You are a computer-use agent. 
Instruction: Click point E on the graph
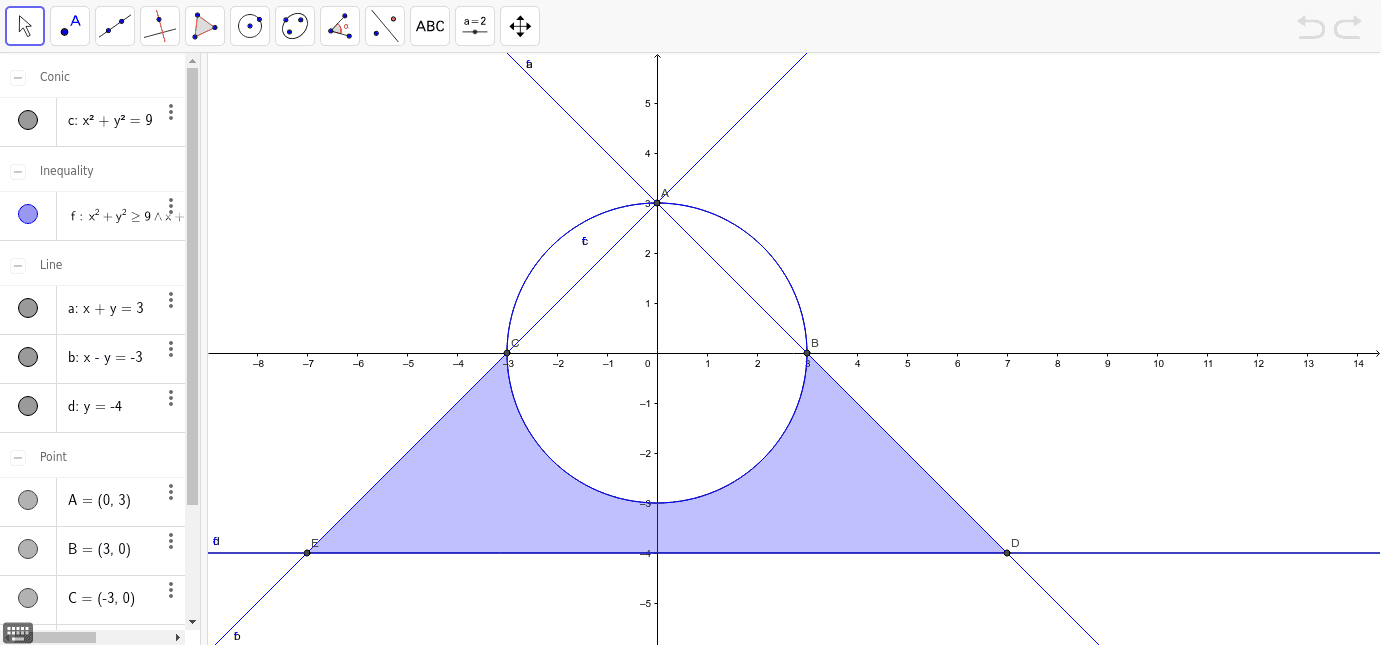(x=307, y=553)
